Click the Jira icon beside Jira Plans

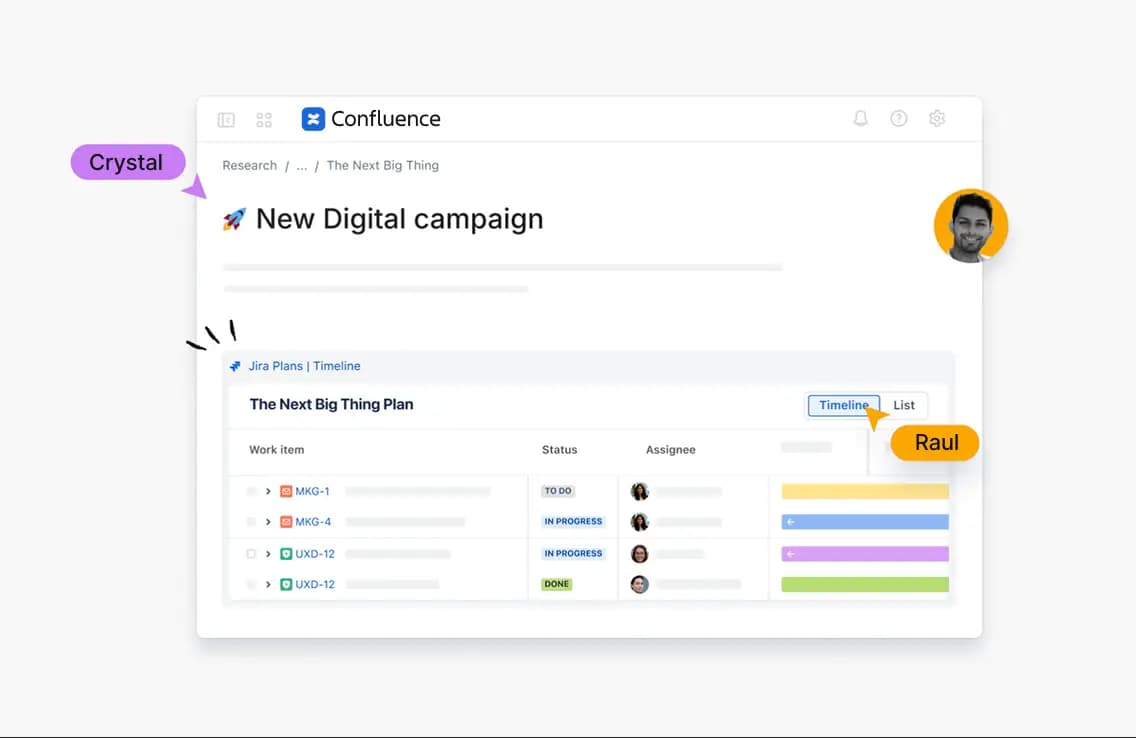(235, 366)
